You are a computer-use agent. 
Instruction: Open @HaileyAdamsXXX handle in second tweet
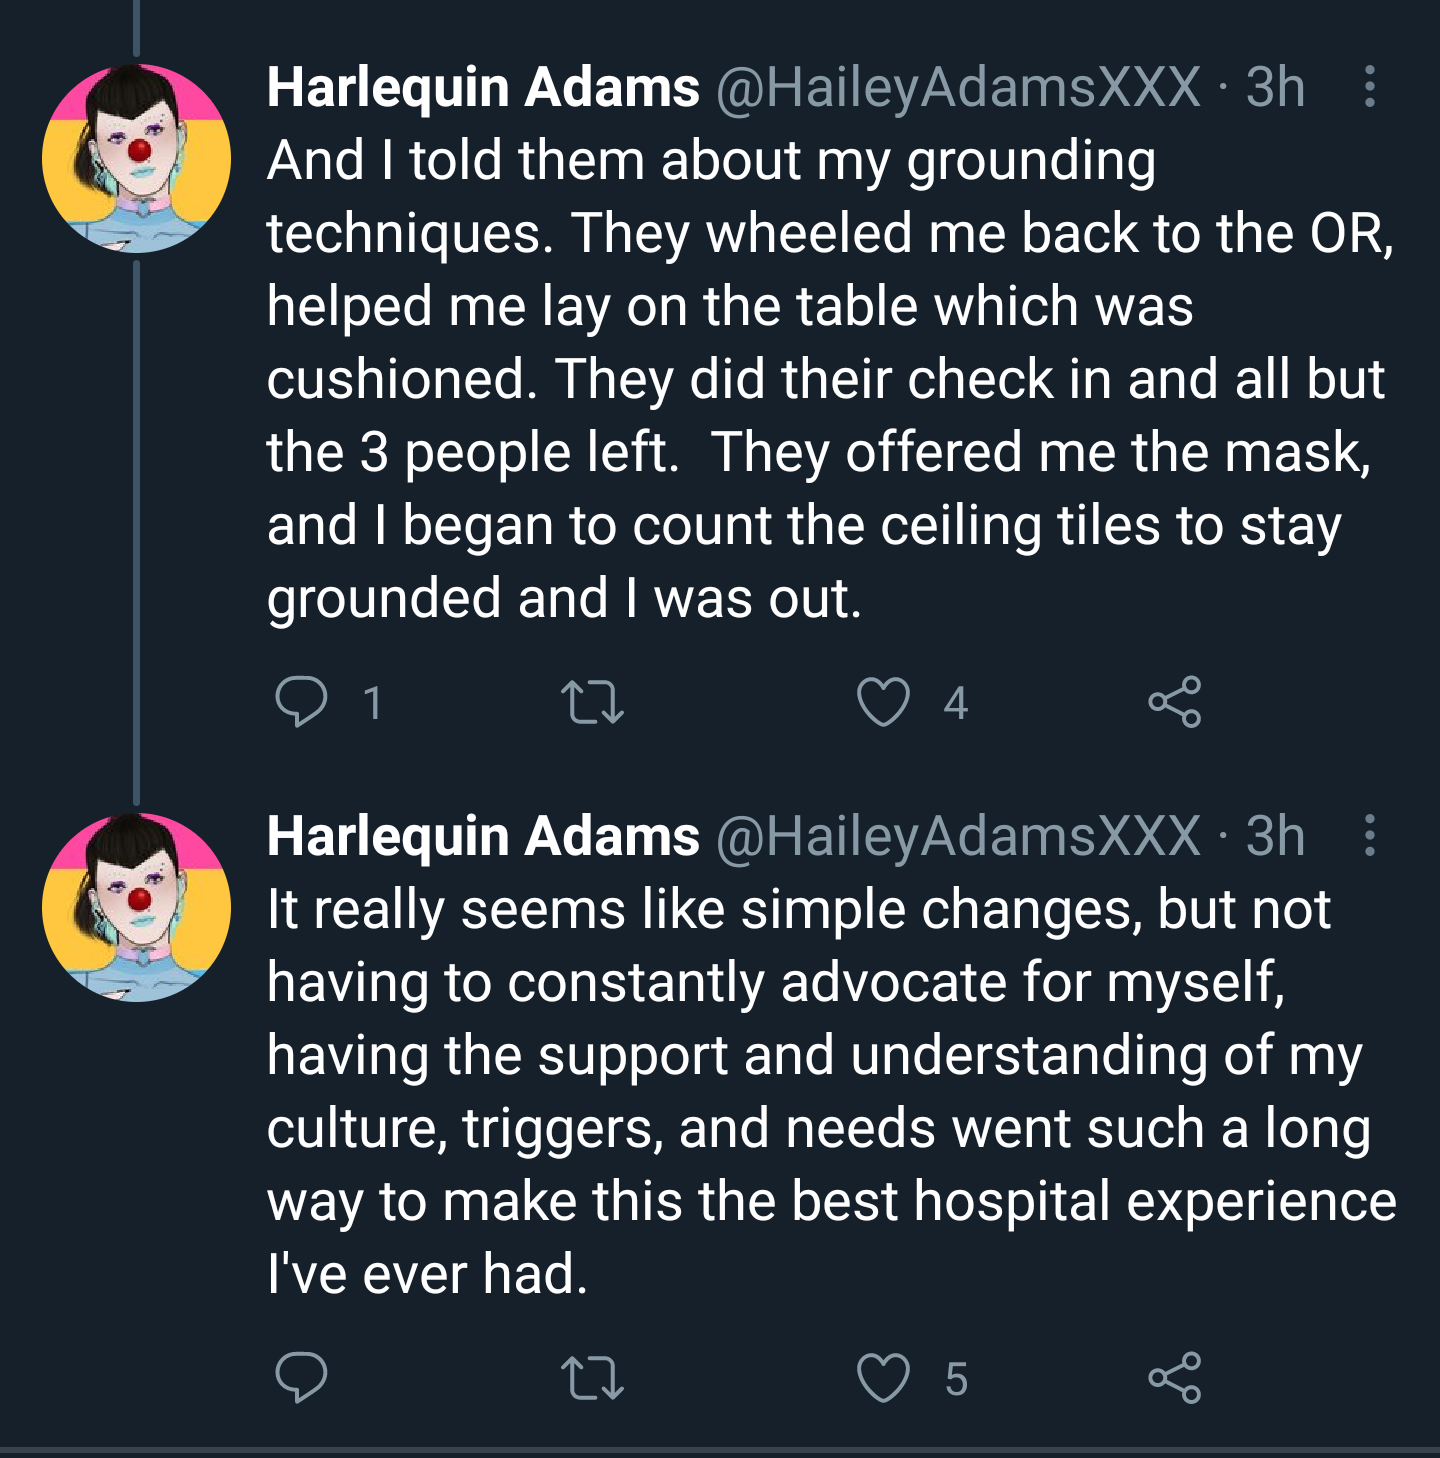click(x=959, y=835)
